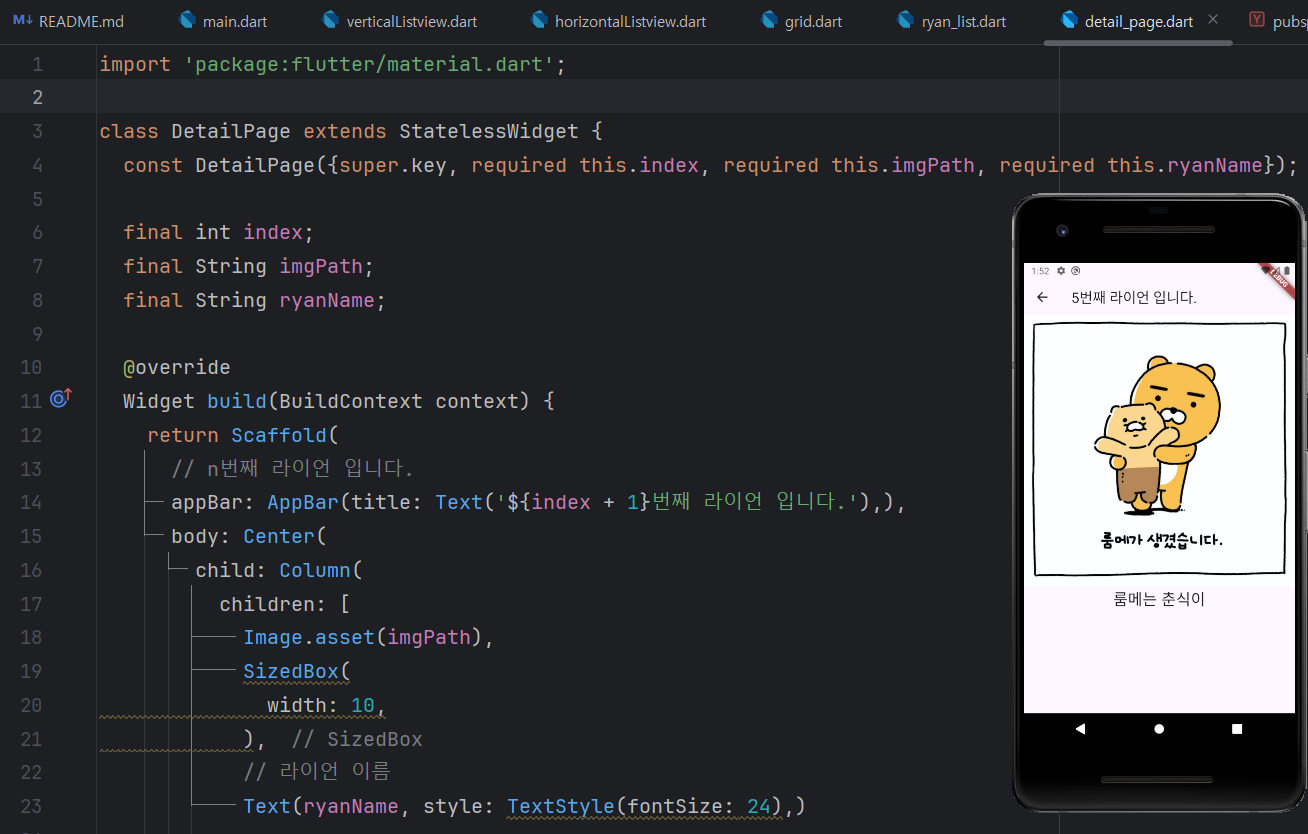
Task: Click 'this.imgPath' in the constructor line
Action: (903, 165)
